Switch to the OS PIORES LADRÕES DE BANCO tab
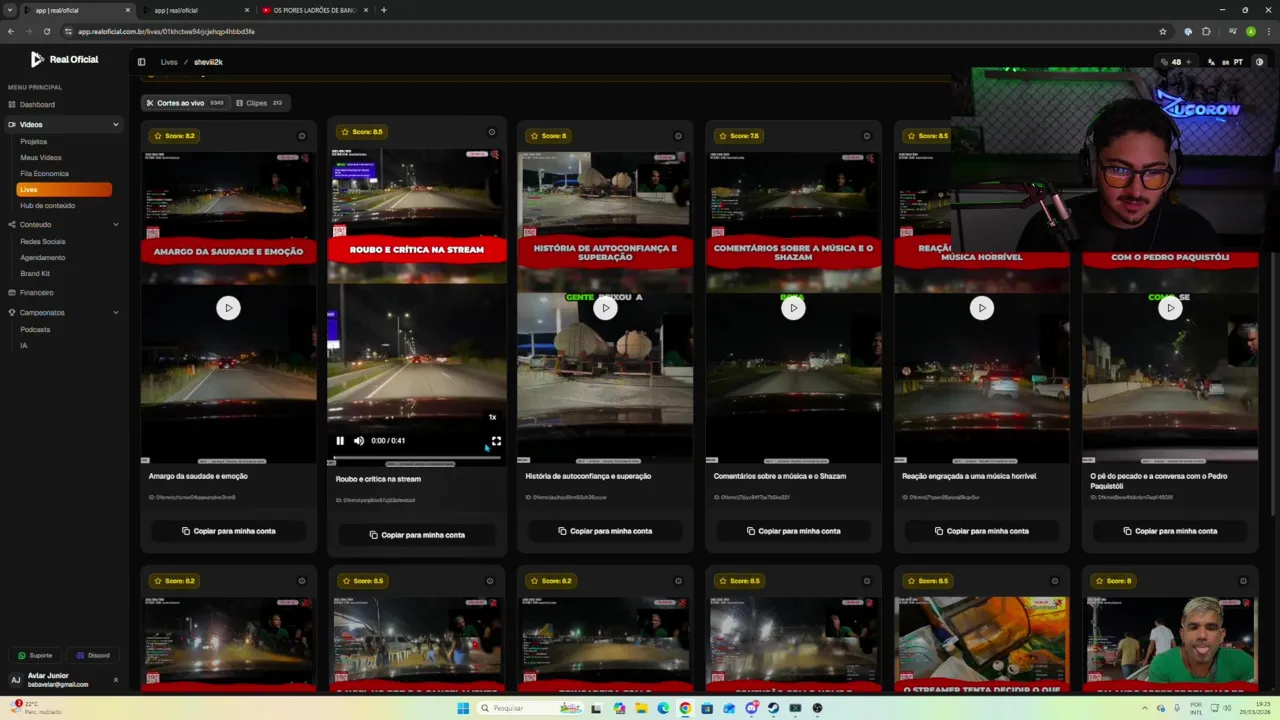Image resolution: width=1280 pixels, height=720 pixels. (314, 10)
